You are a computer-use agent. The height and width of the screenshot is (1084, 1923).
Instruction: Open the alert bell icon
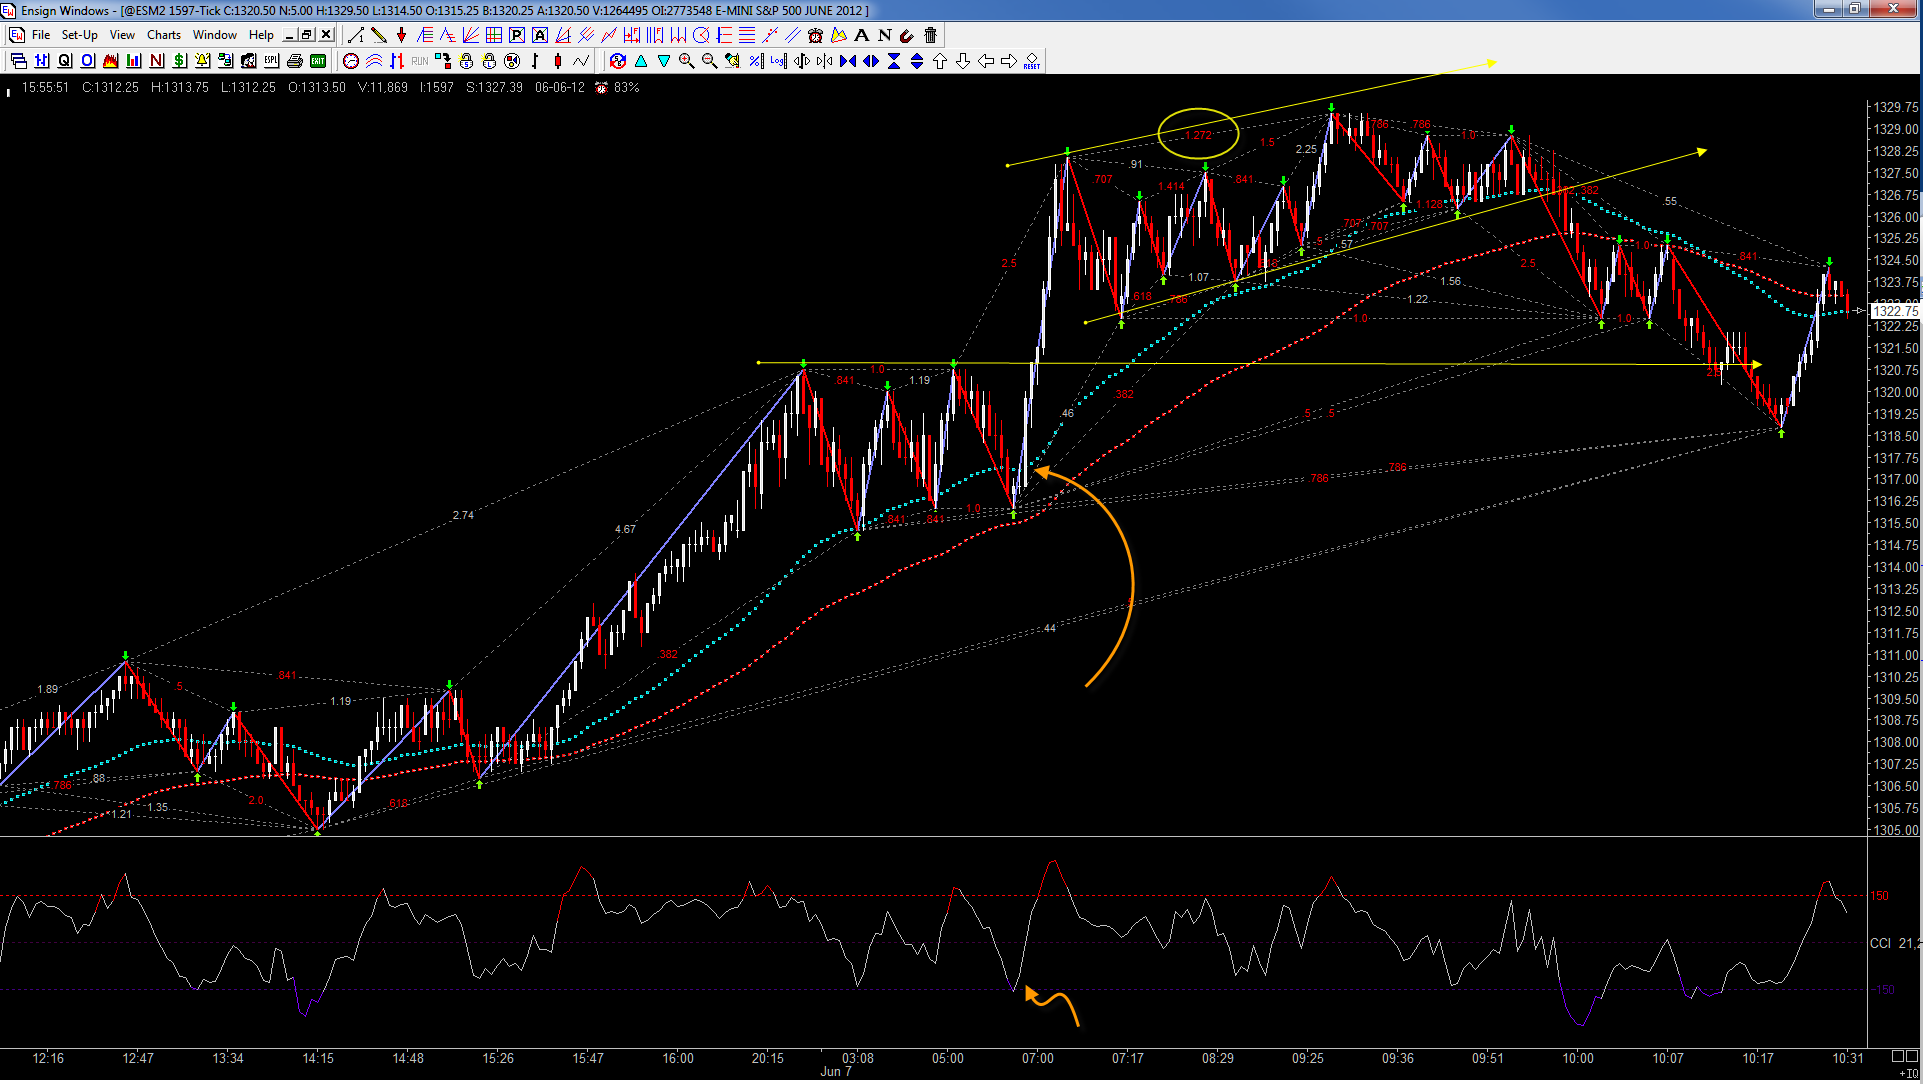click(x=203, y=61)
